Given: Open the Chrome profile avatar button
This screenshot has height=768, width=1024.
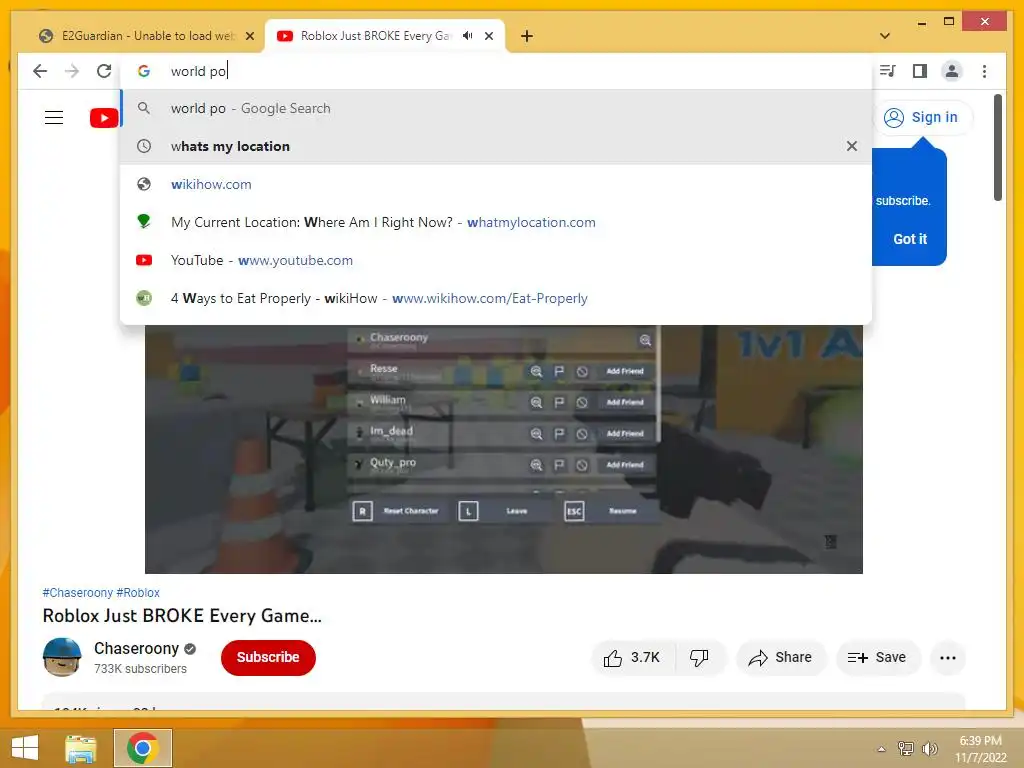Looking at the screenshot, I should (x=952, y=71).
